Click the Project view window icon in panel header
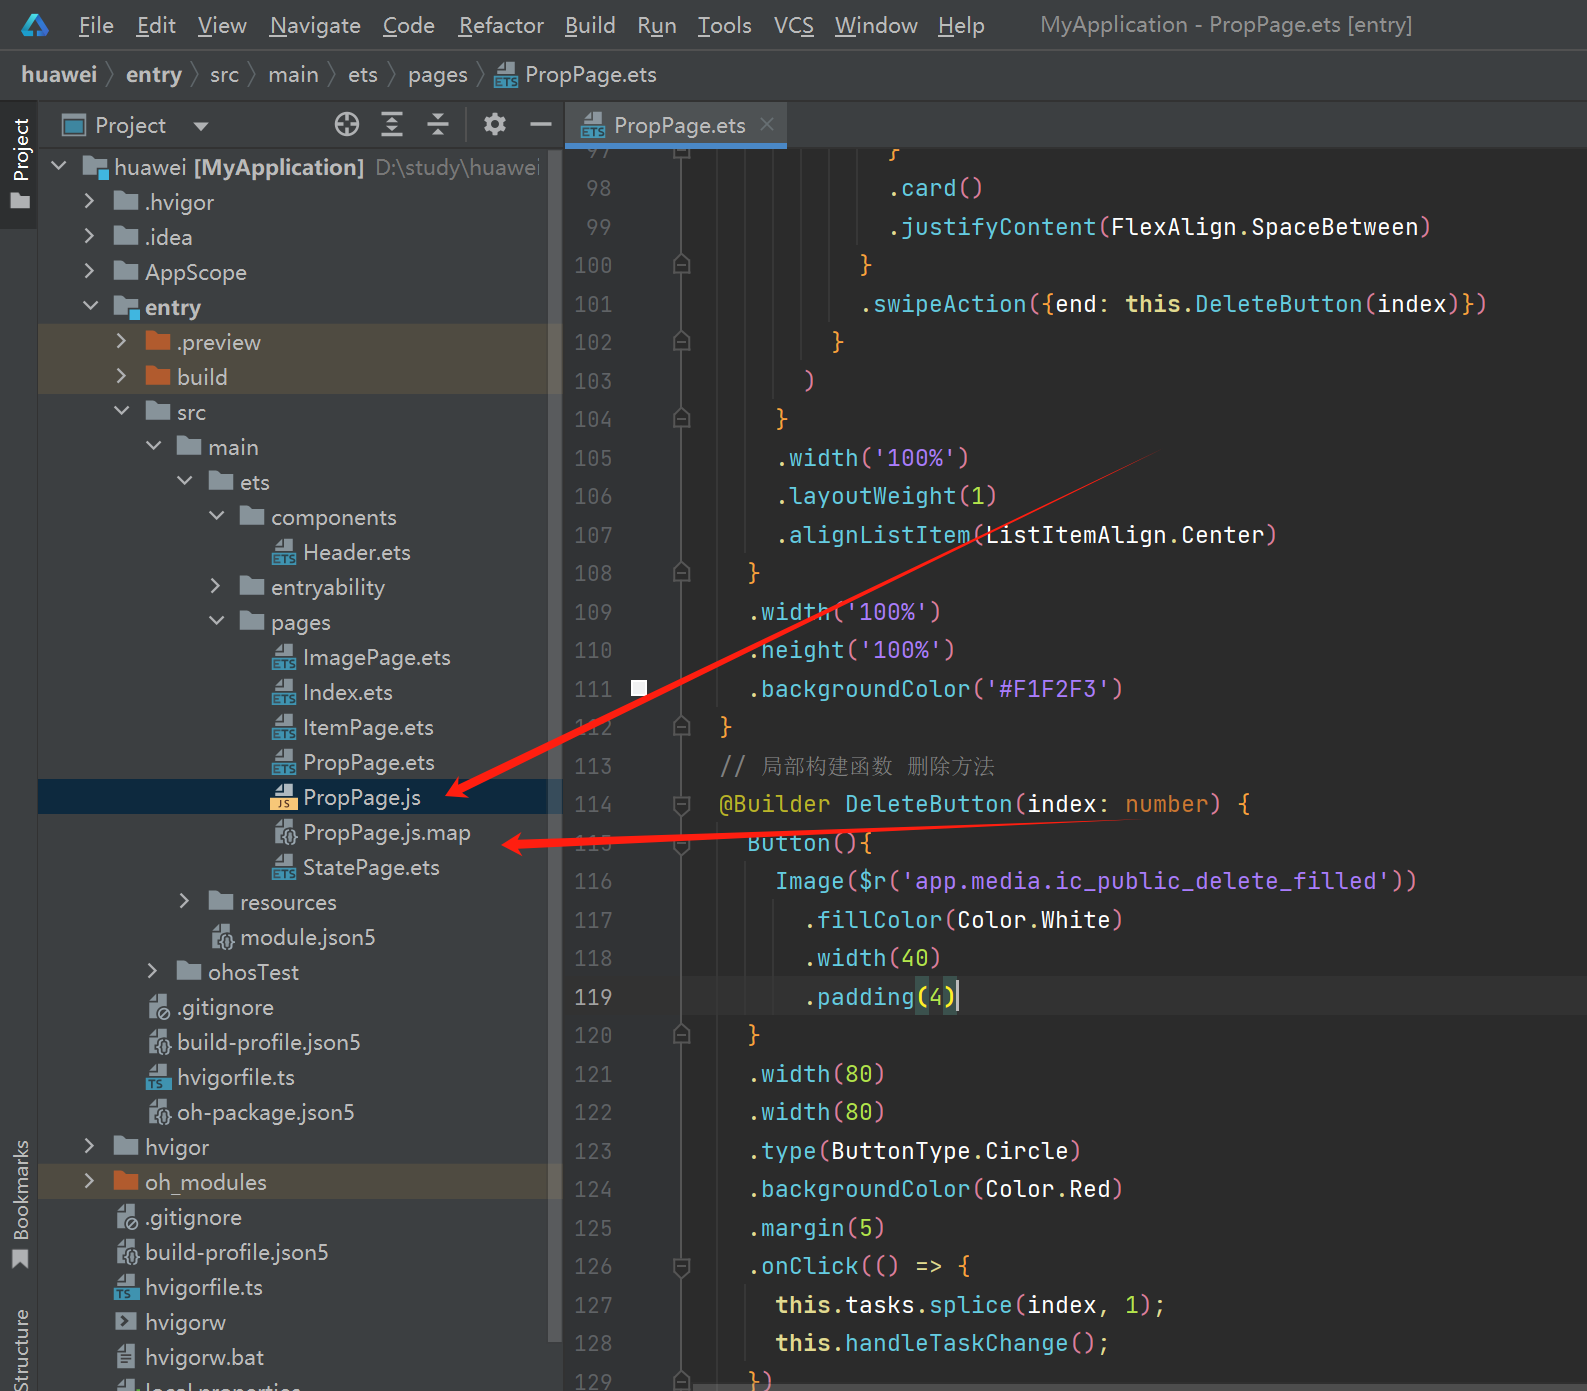Image resolution: width=1587 pixels, height=1391 pixels. [74, 125]
